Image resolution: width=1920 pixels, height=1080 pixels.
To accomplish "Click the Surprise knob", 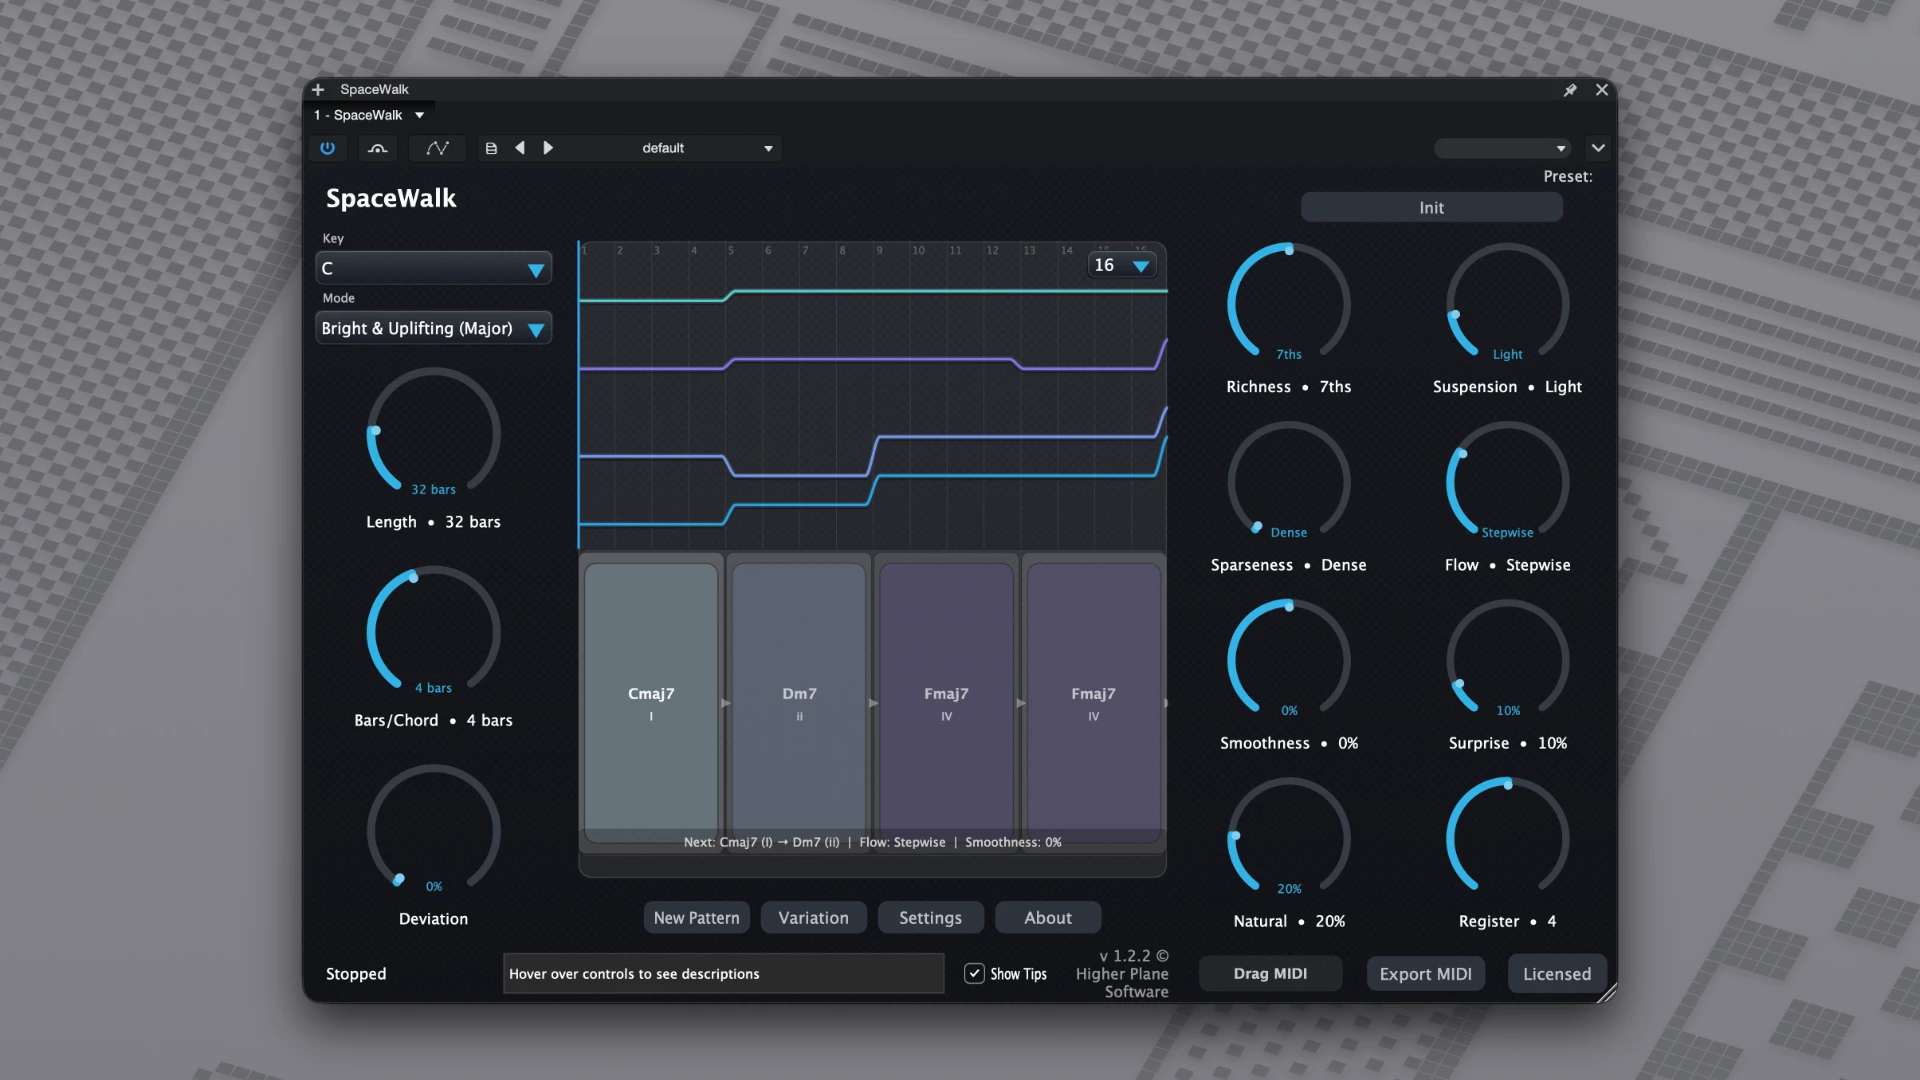I will coord(1507,660).
